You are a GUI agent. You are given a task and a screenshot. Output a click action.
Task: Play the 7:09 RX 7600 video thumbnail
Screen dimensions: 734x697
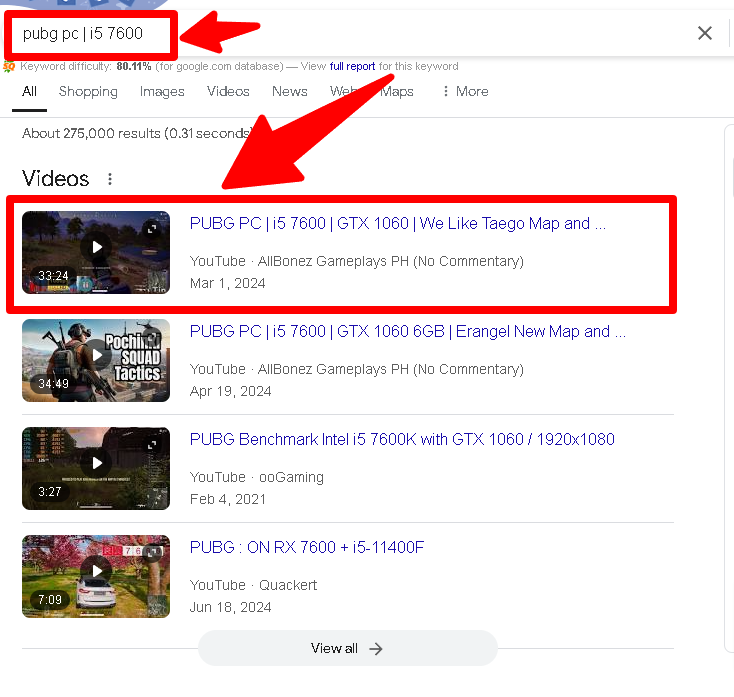pyautogui.click(x=96, y=576)
